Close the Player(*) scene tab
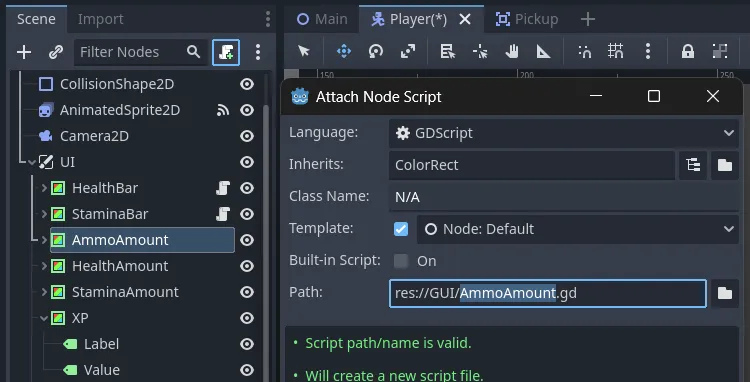The height and width of the screenshot is (382, 750). [465, 19]
